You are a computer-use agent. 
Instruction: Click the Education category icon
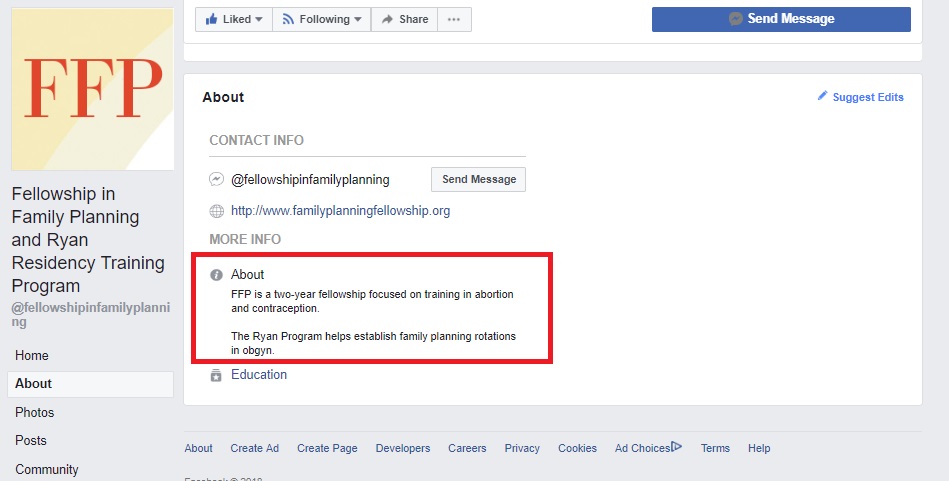click(x=216, y=375)
